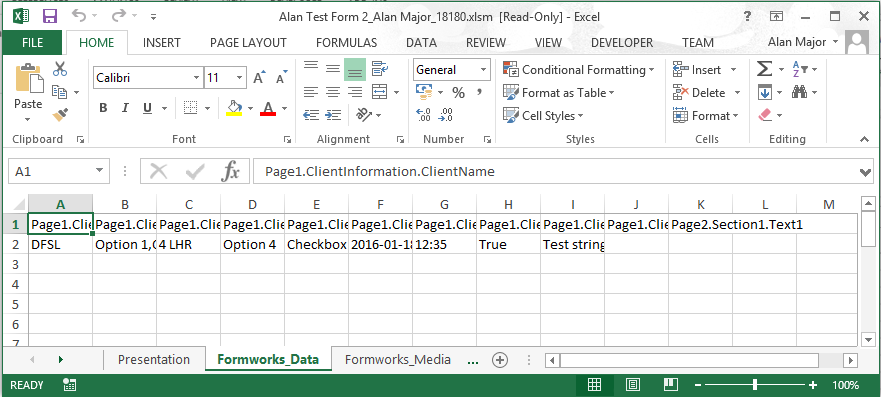Screen dimensions: 881x397
Task: Click the Decrease Indent icon
Action: [311, 115]
